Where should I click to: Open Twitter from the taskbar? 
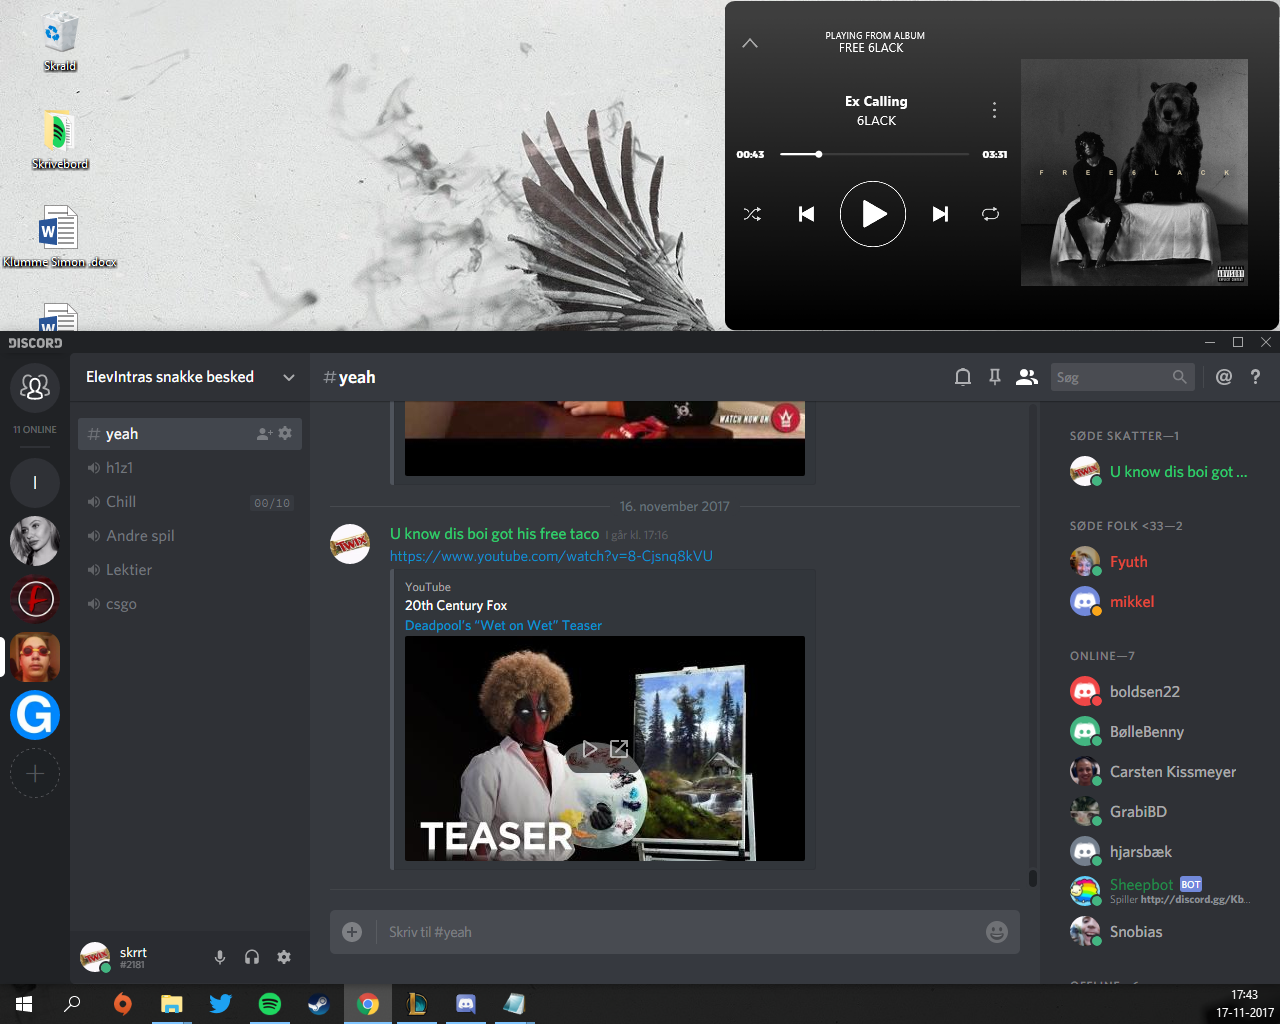pyautogui.click(x=221, y=1004)
